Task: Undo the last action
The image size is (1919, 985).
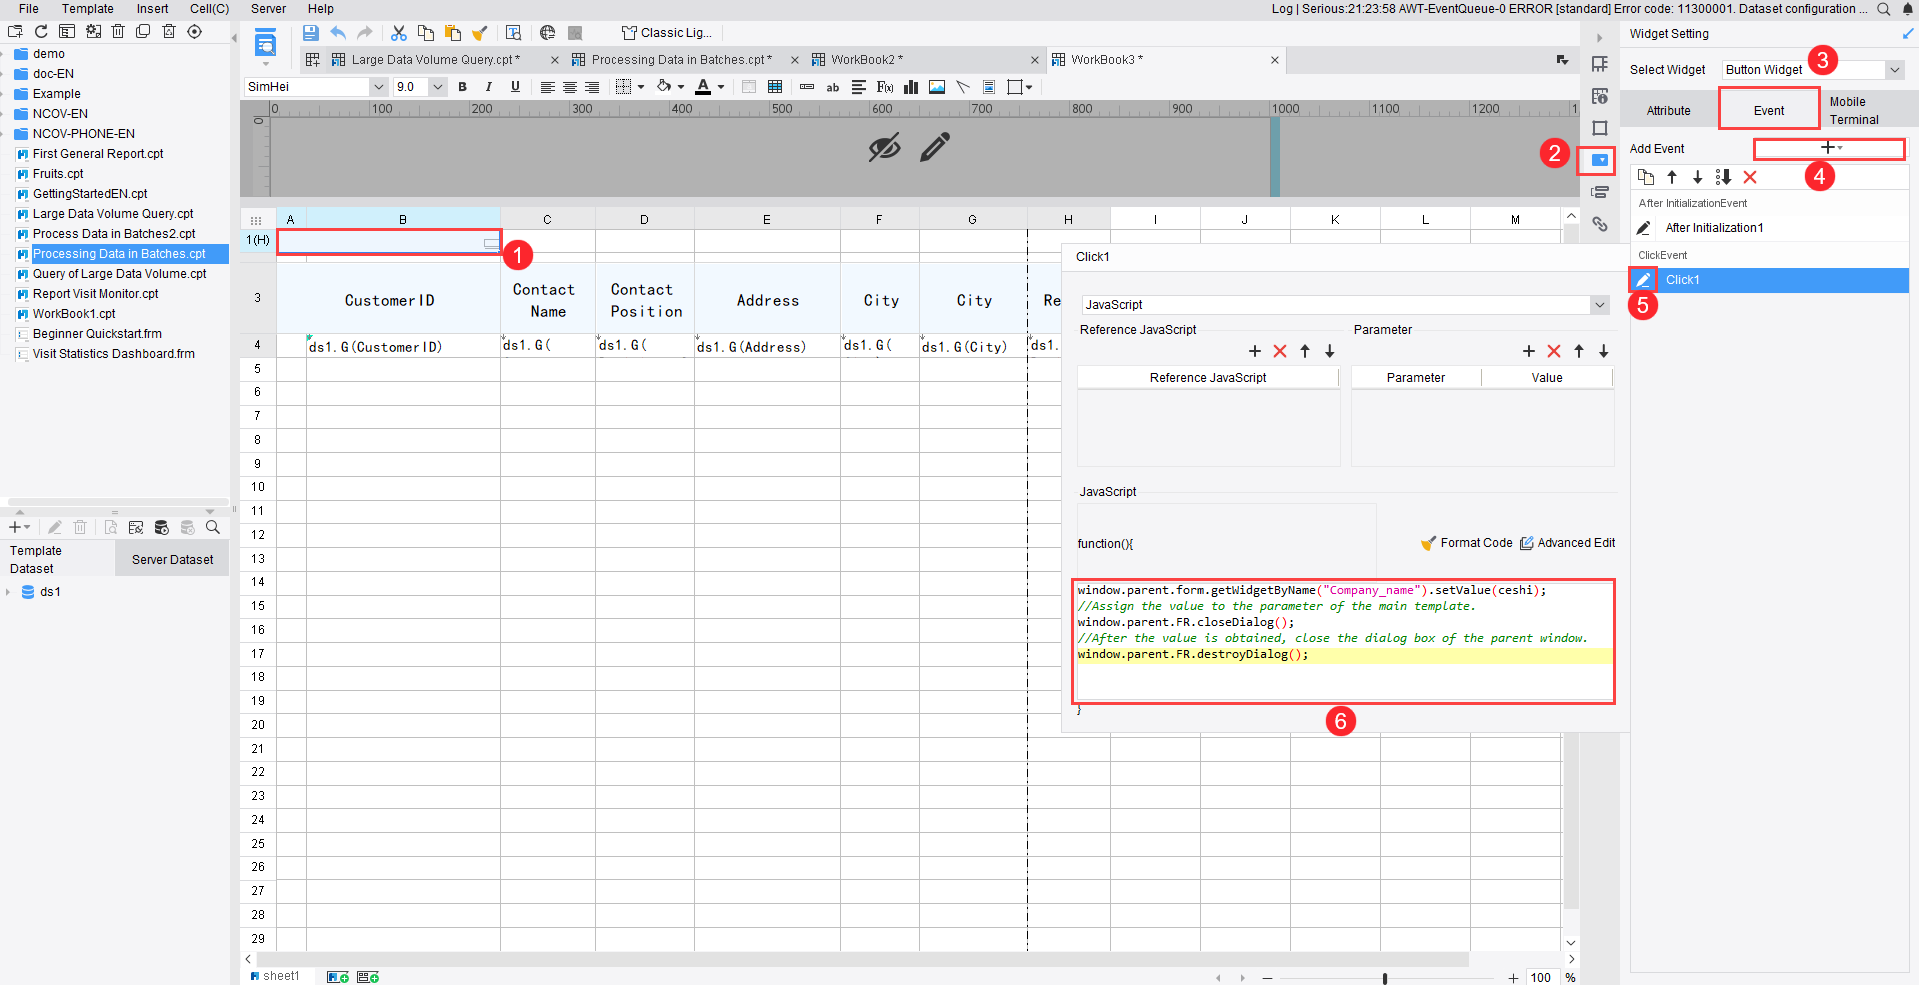Action: (338, 33)
